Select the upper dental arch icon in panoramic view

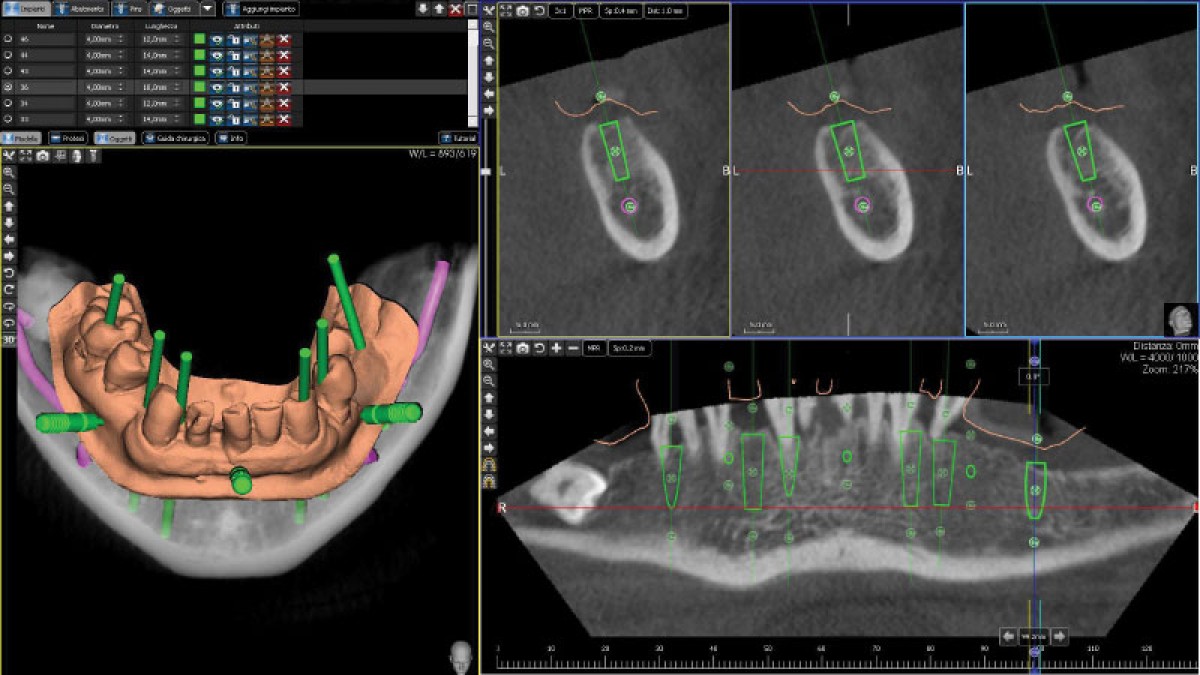pyautogui.click(x=489, y=465)
